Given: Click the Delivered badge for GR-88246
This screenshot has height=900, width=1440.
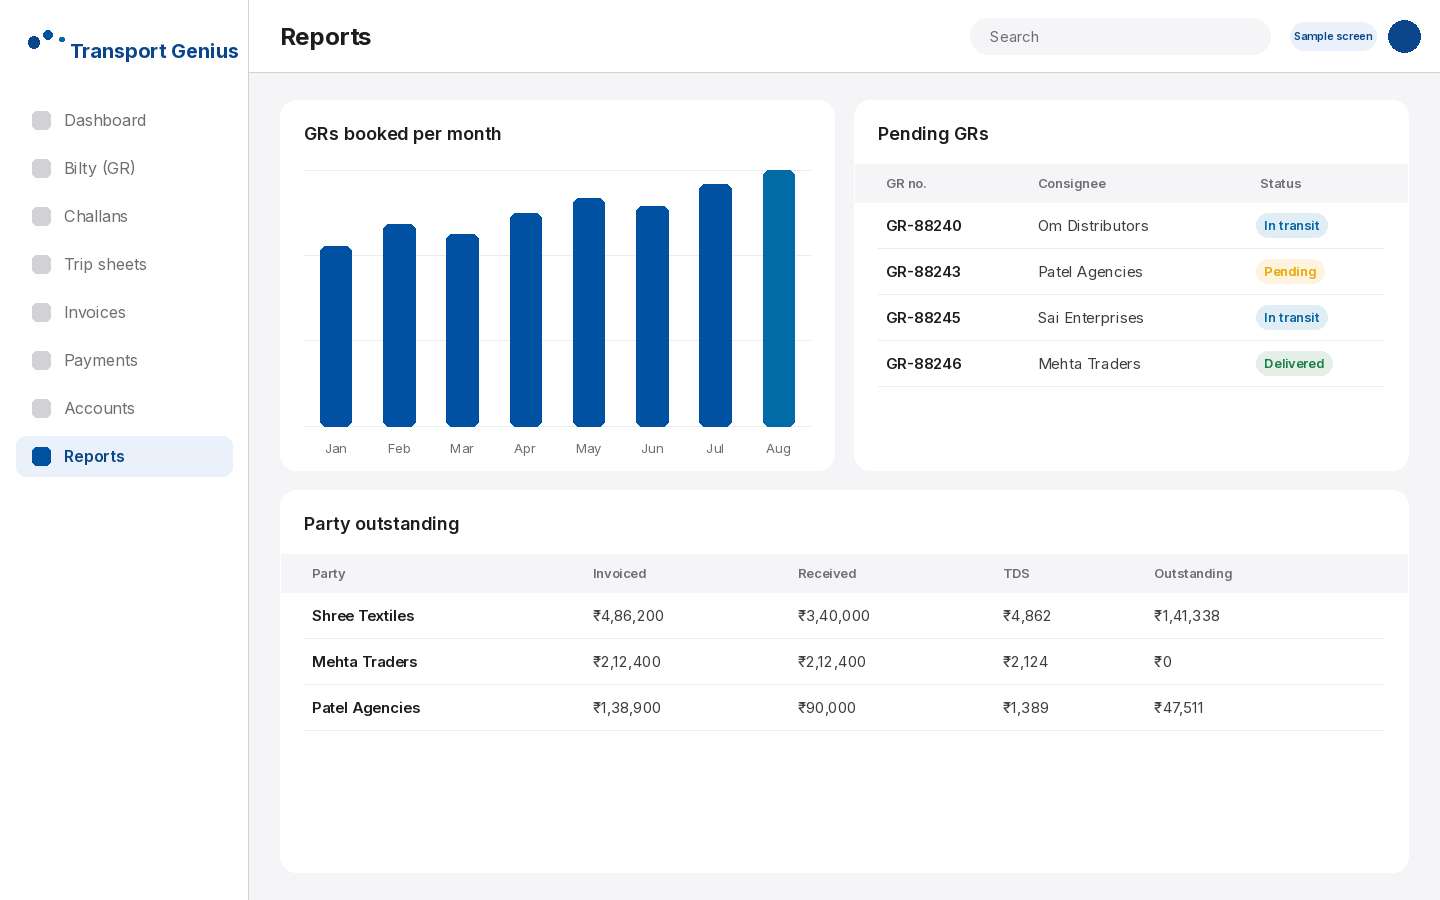Looking at the screenshot, I should pyautogui.click(x=1294, y=364).
